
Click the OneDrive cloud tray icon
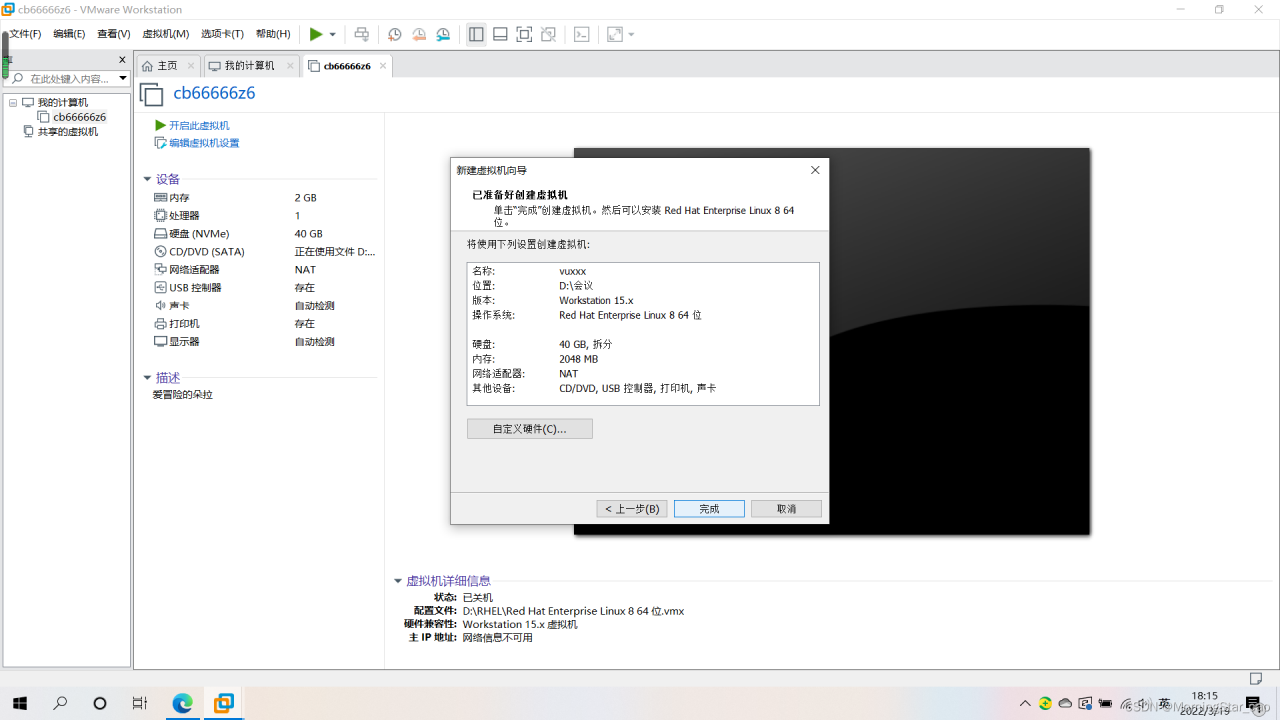tap(1065, 704)
